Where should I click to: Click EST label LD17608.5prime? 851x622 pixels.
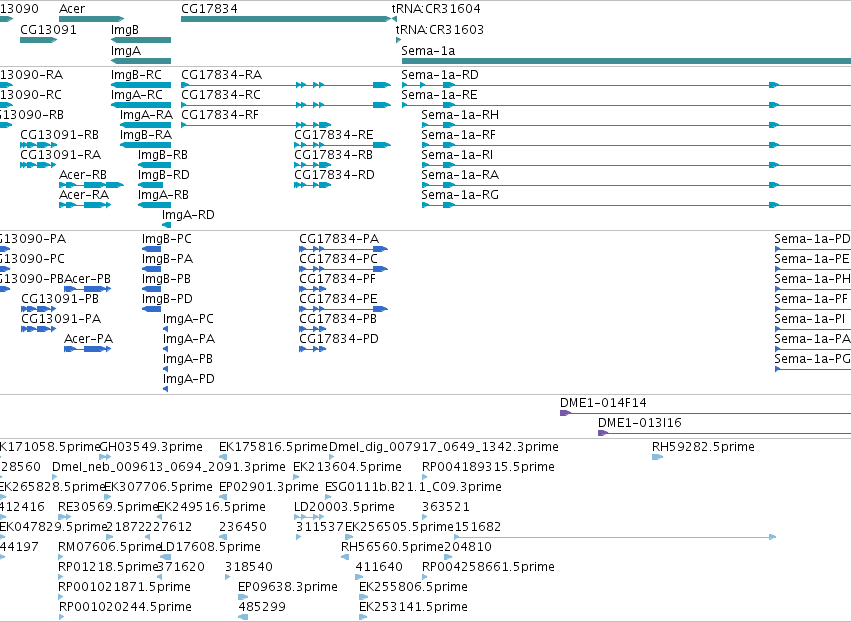pos(209,547)
